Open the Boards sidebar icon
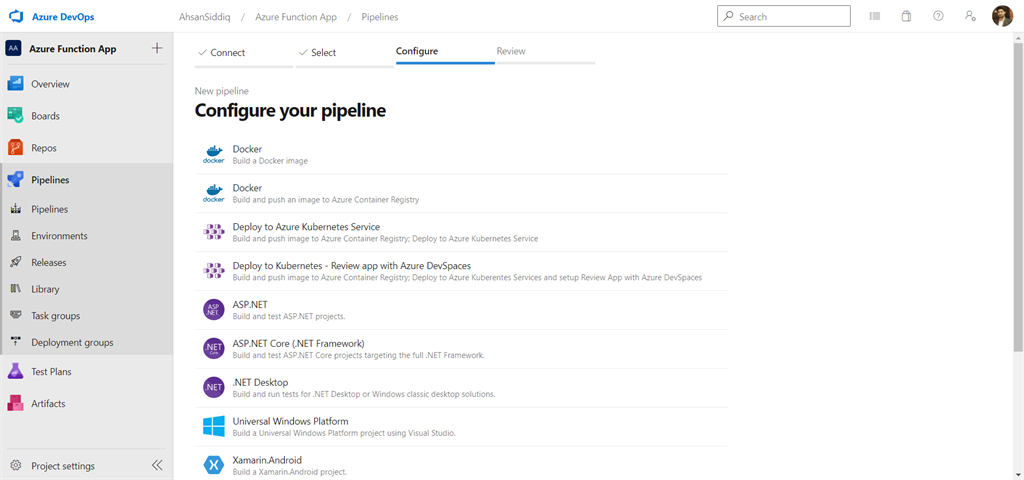The image size is (1024, 480). click(x=16, y=116)
